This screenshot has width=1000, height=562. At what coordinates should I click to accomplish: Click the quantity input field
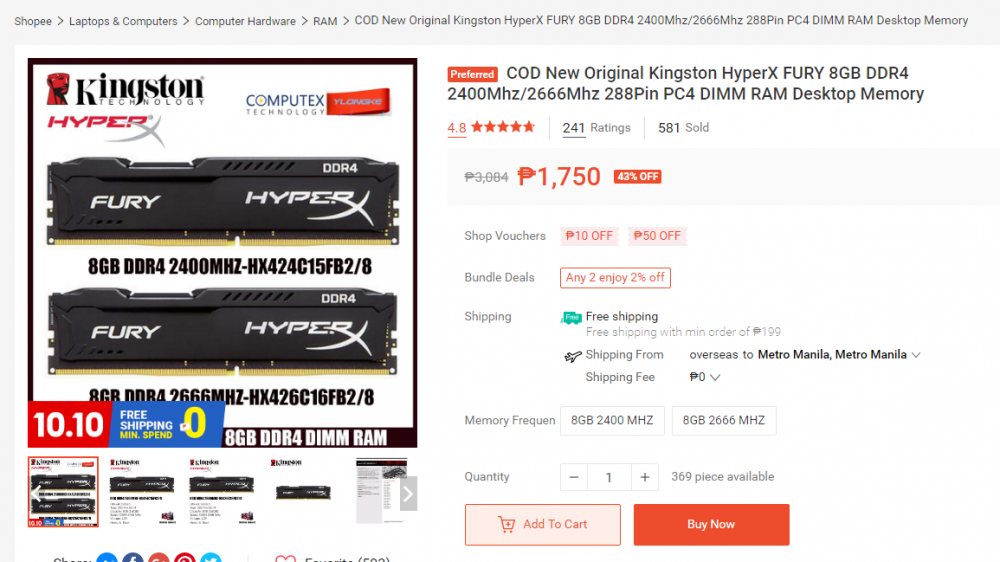tap(609, 477)
